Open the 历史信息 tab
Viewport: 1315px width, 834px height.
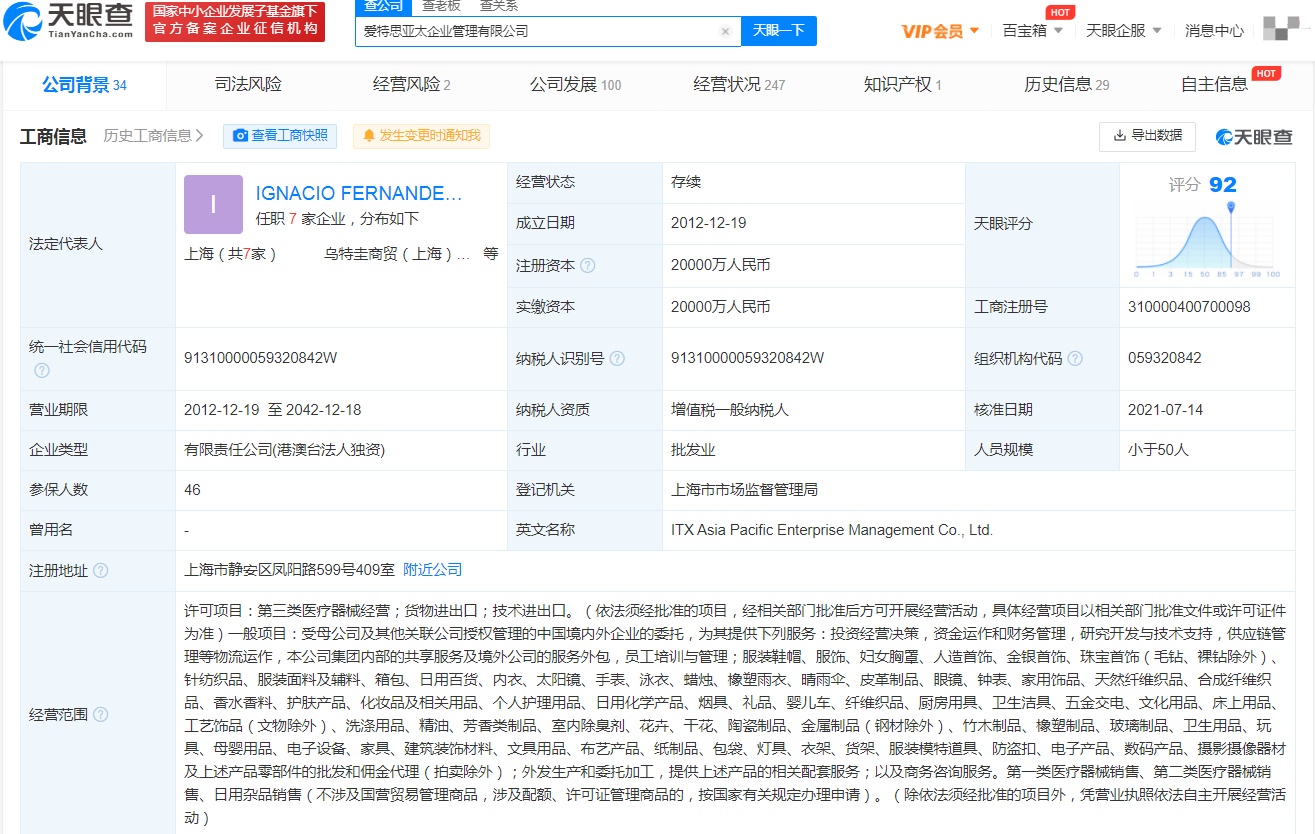[1066, 85]
